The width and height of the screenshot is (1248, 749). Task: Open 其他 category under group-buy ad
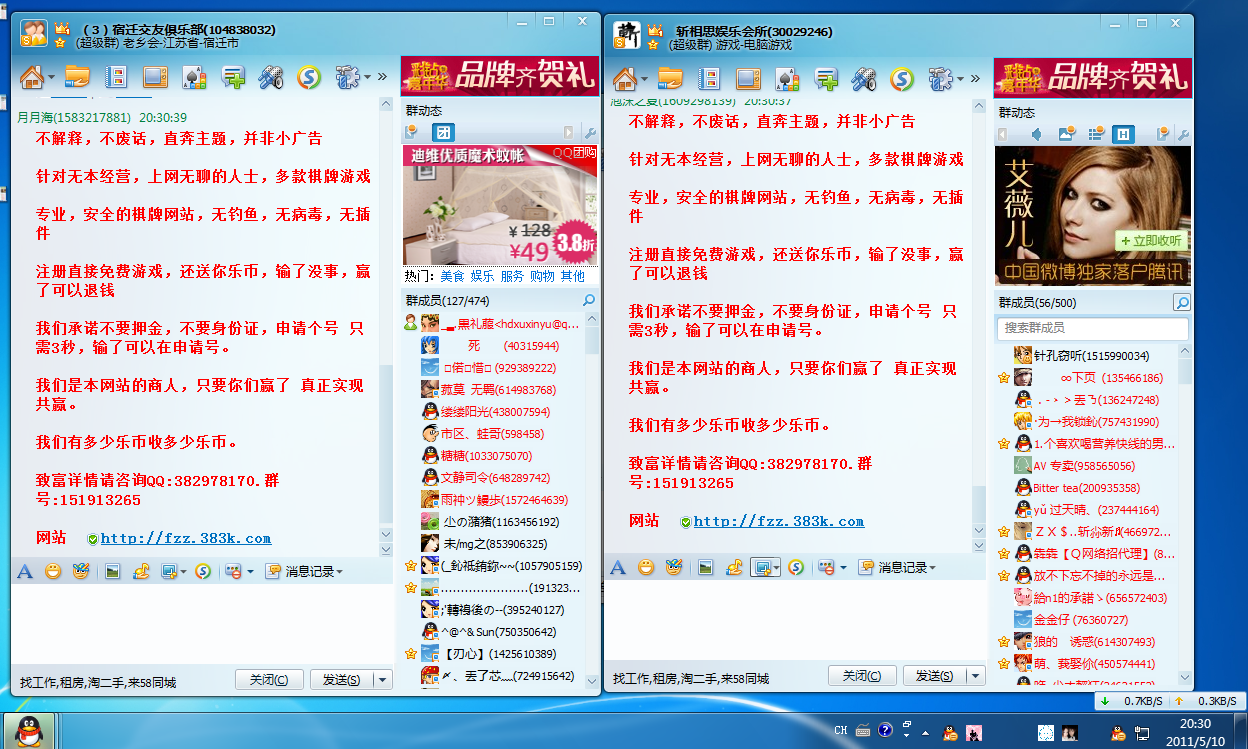point(573,276)
